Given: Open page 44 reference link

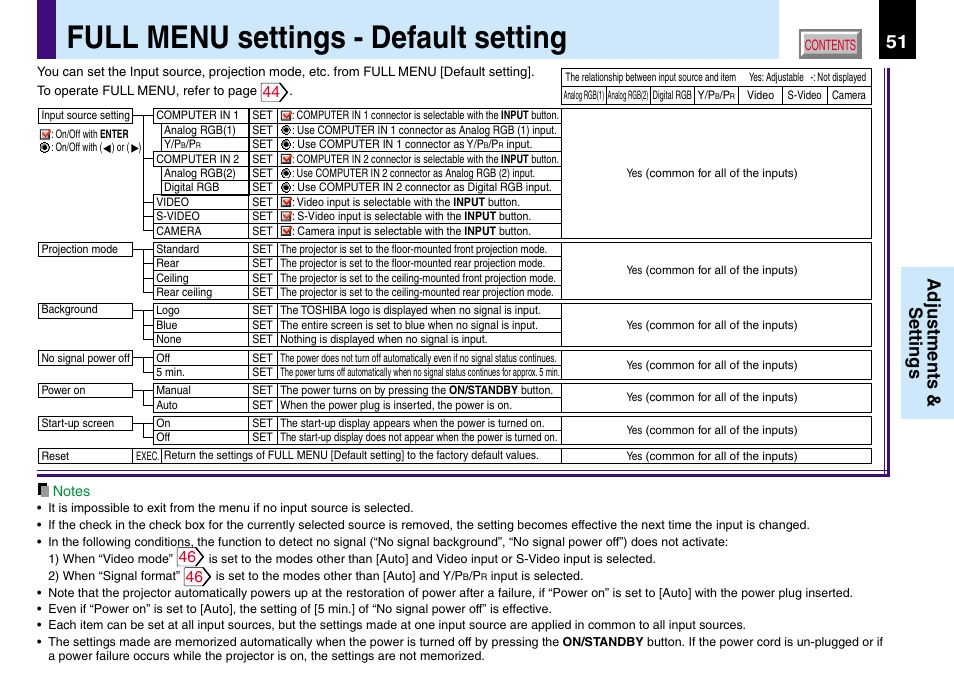Looking at the screenshot, I should (274, 92).
